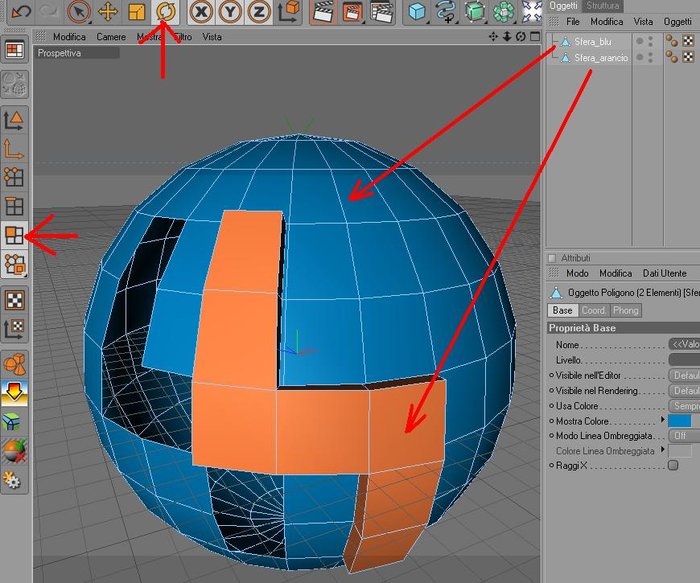
Task: Expand the Mostra Colore arrow
Action: point(662,420)
